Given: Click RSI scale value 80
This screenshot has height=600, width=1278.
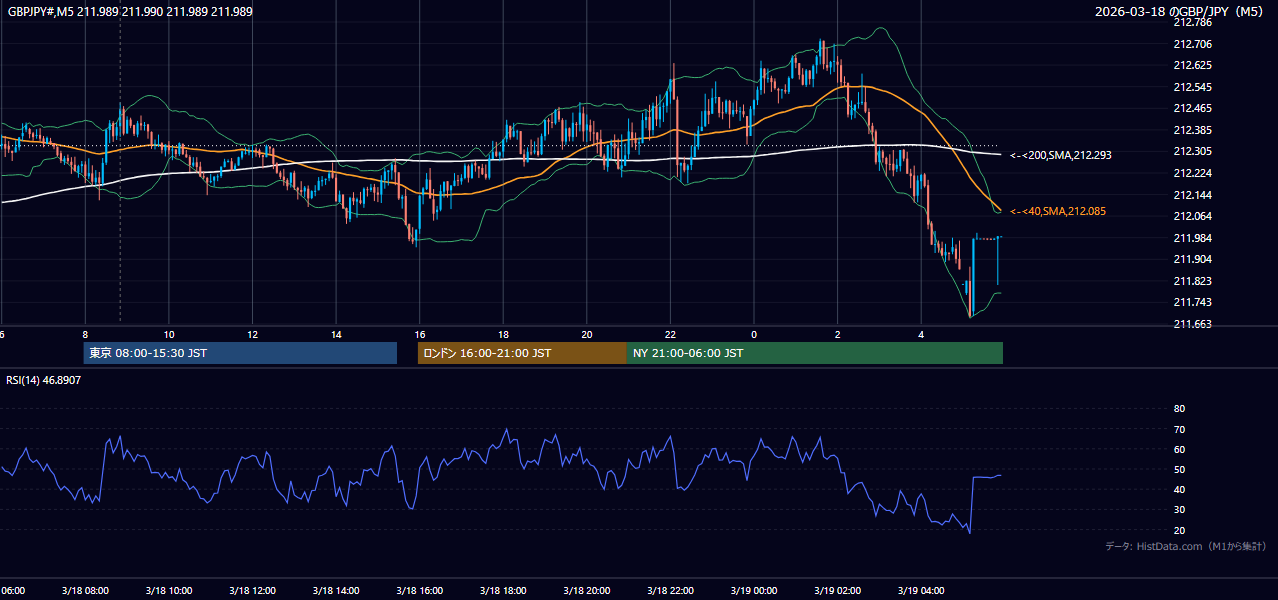Looking at the screenshot, I should click(1179, 409).
